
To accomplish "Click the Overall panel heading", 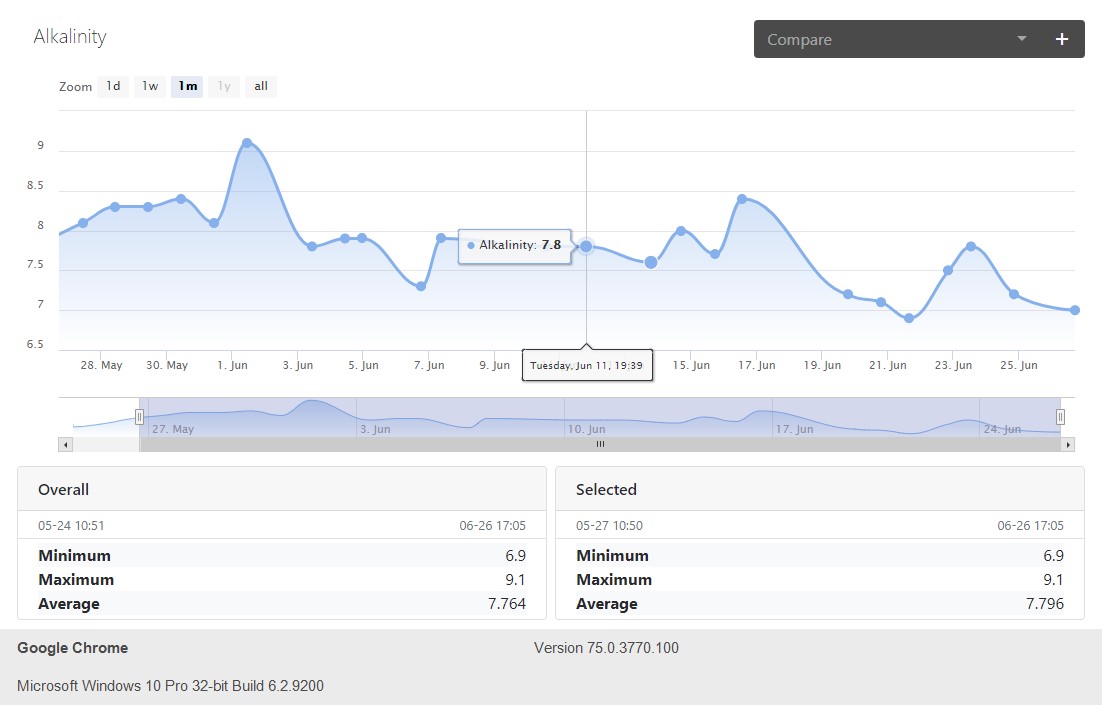I will [63, 490].
